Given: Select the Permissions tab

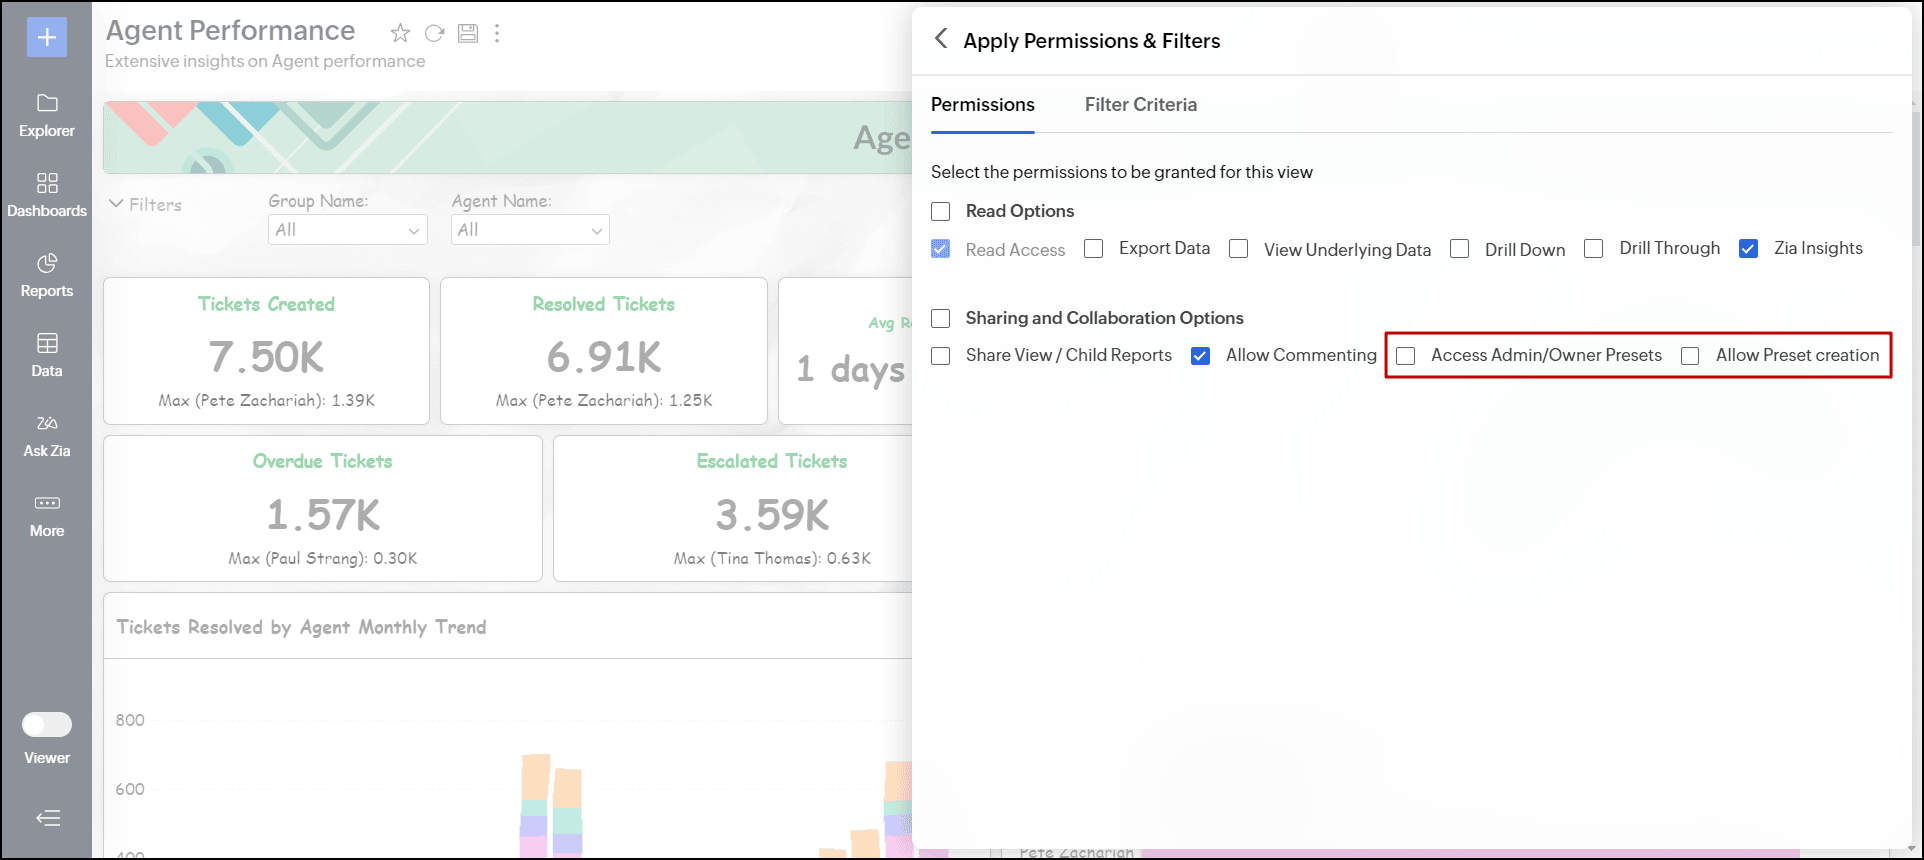Looking at the screenshot, I should click(x=982, y=105).
